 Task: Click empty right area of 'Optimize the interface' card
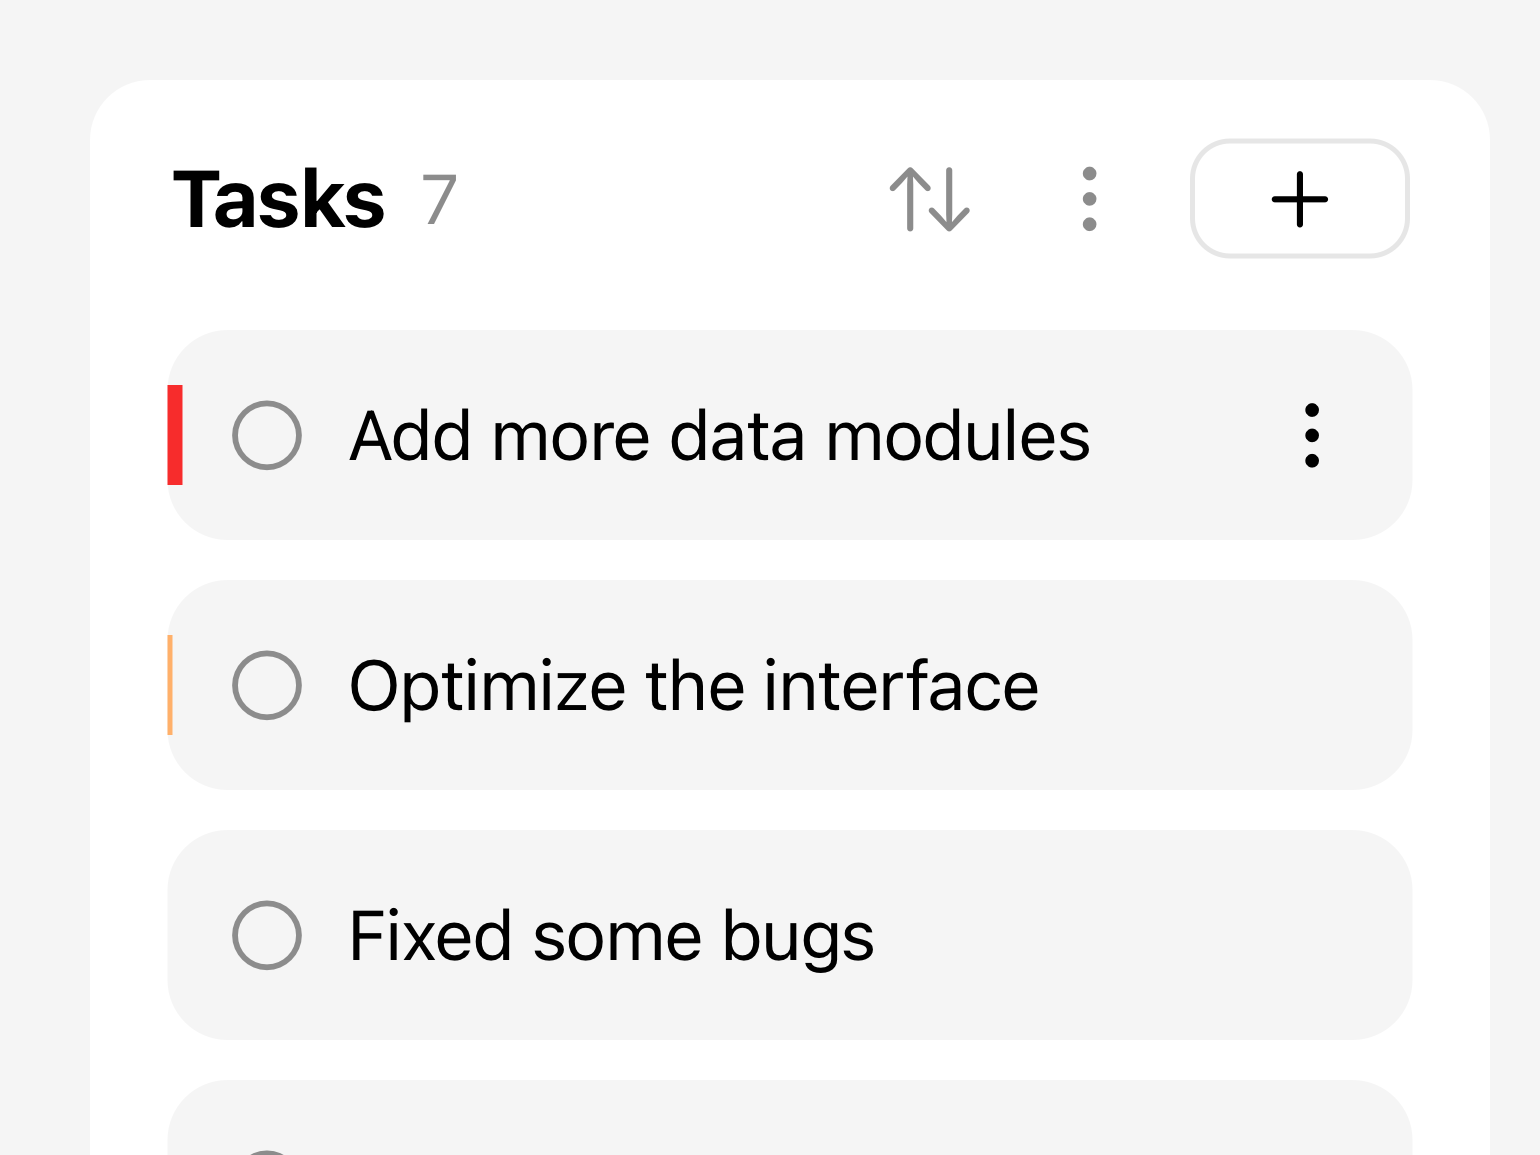click(1230, 685)
